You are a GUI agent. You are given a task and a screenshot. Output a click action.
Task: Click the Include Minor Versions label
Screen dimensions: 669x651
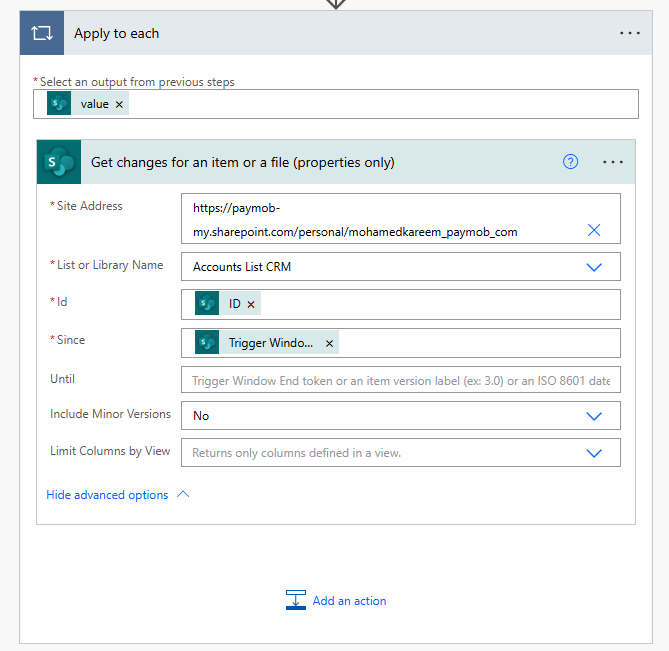click(x=111, y=414)
